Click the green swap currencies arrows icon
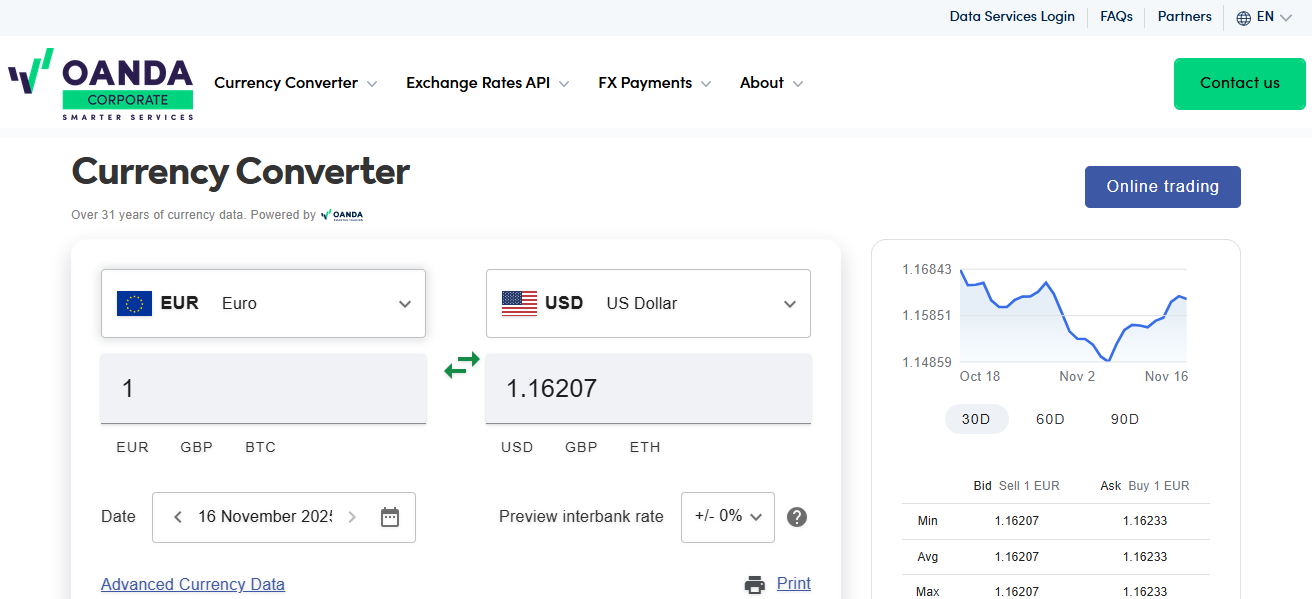The image size is (1312, 599). coord(462,365)
